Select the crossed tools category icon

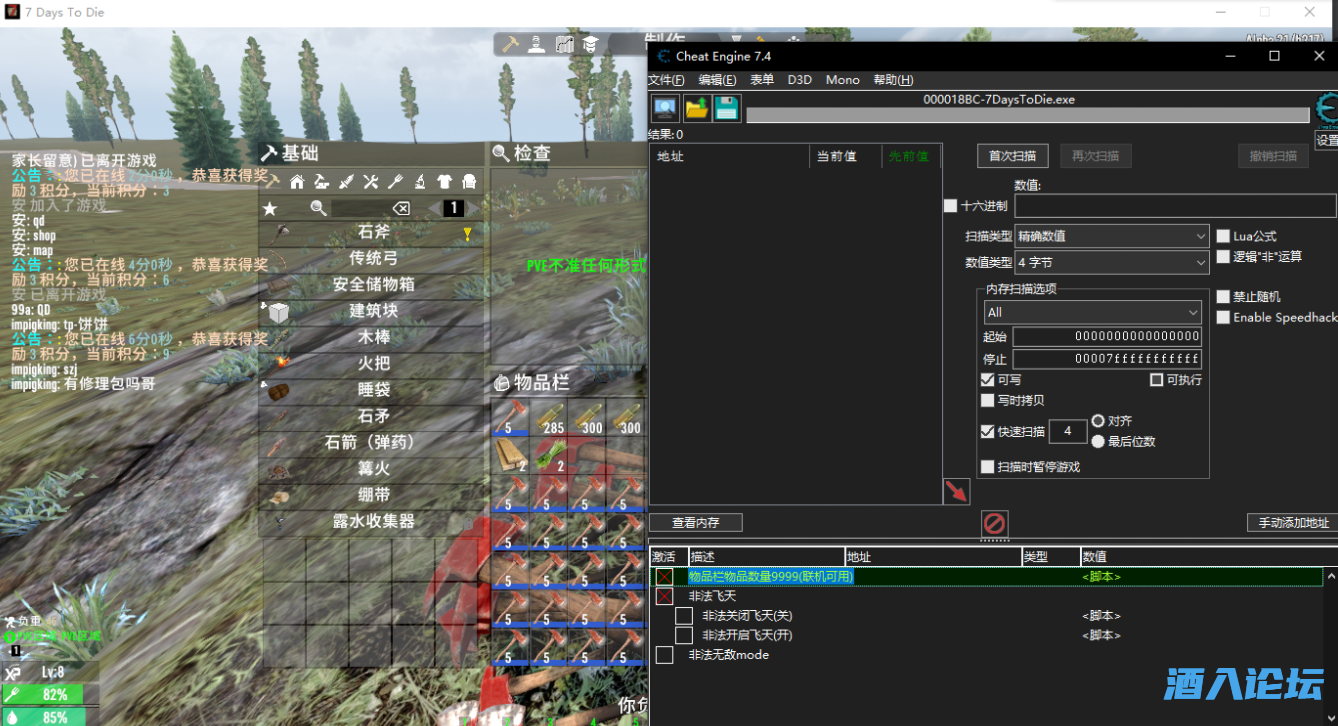370,182
